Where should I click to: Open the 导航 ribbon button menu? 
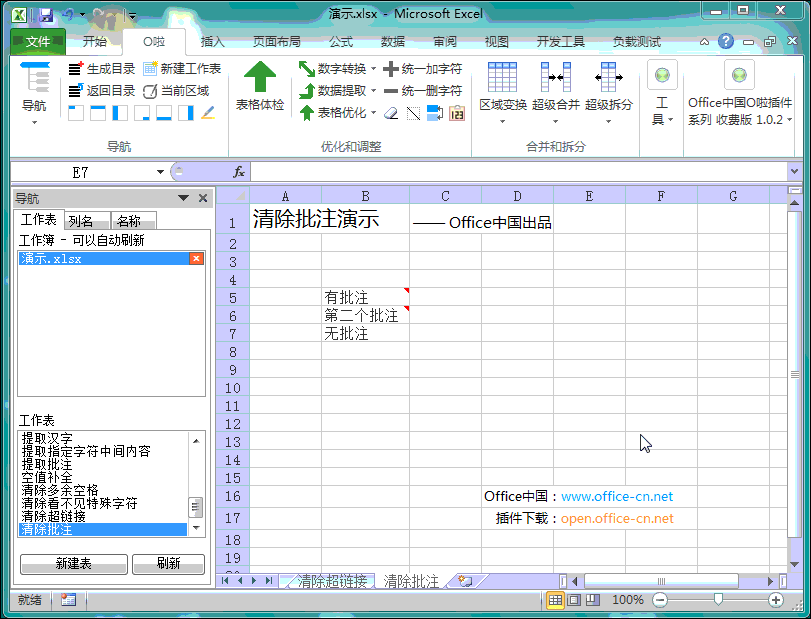tap(34, 94)
